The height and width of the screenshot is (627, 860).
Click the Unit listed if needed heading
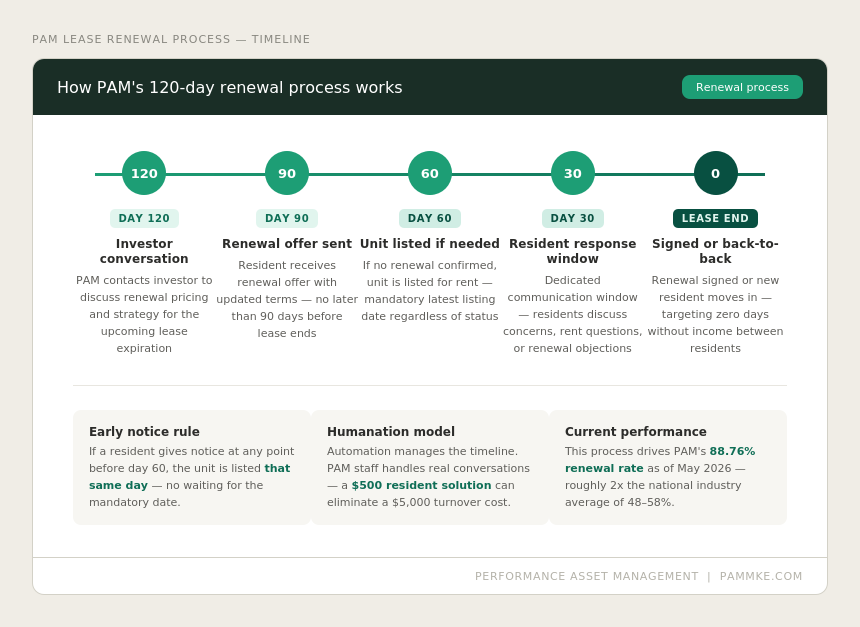430,244
